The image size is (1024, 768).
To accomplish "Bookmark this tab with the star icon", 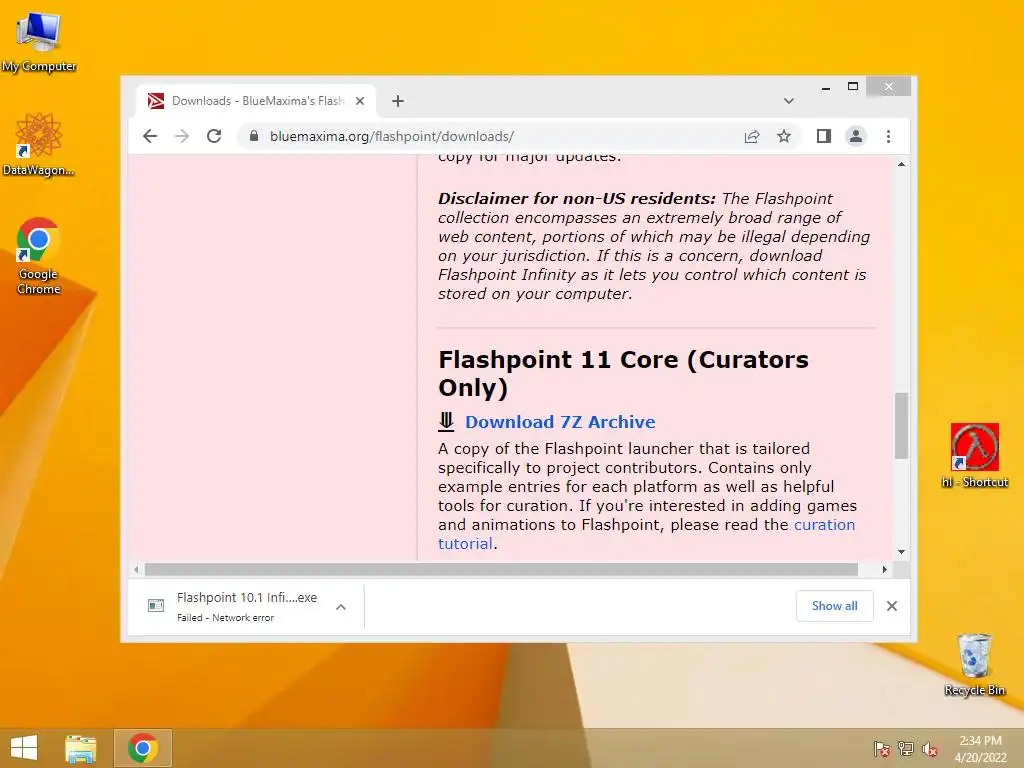I will click(x=784, y=136).
